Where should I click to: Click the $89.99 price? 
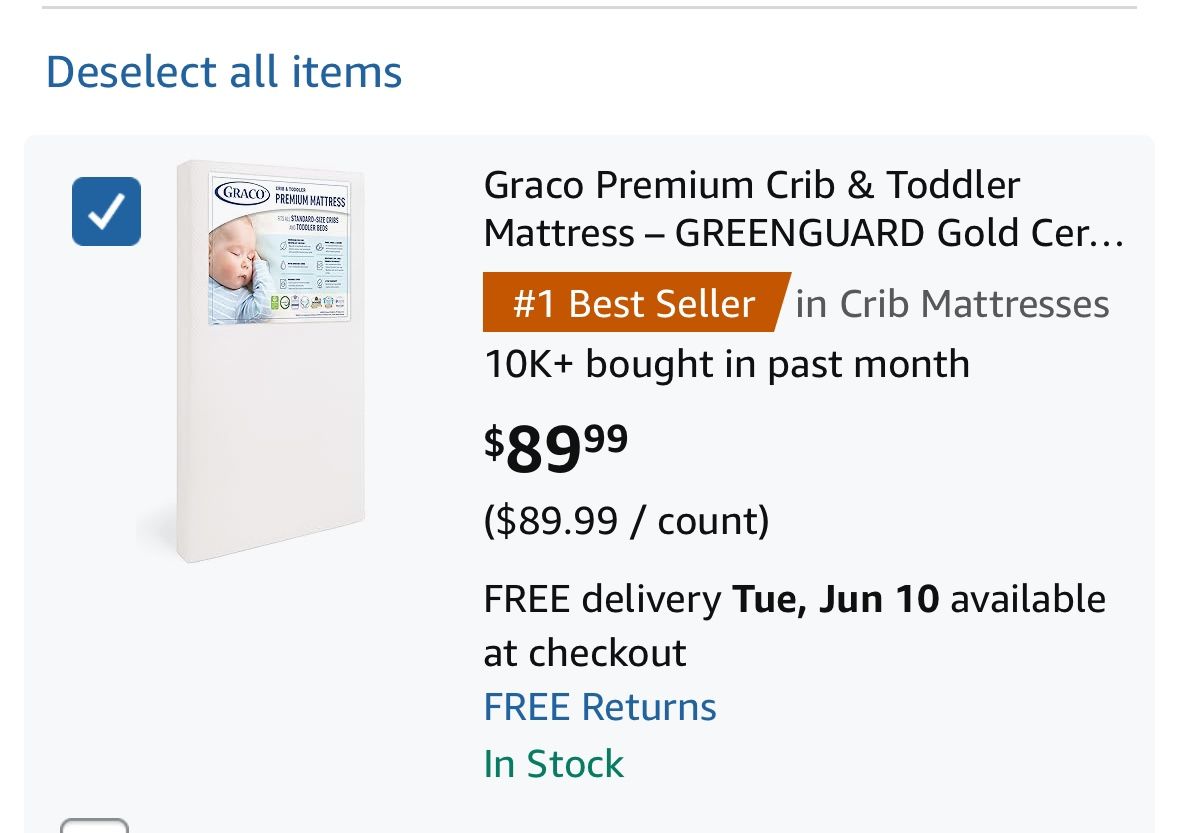(556, 447)
